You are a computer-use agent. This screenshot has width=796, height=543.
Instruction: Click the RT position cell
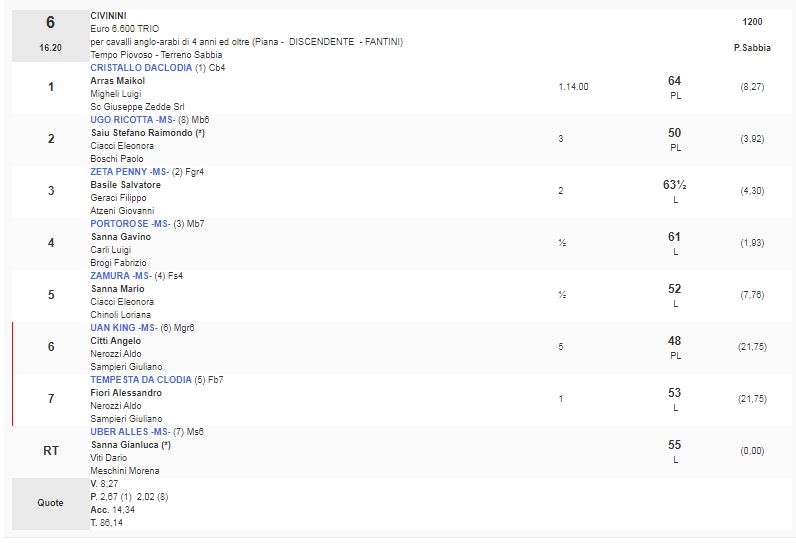tap(51, 451)
